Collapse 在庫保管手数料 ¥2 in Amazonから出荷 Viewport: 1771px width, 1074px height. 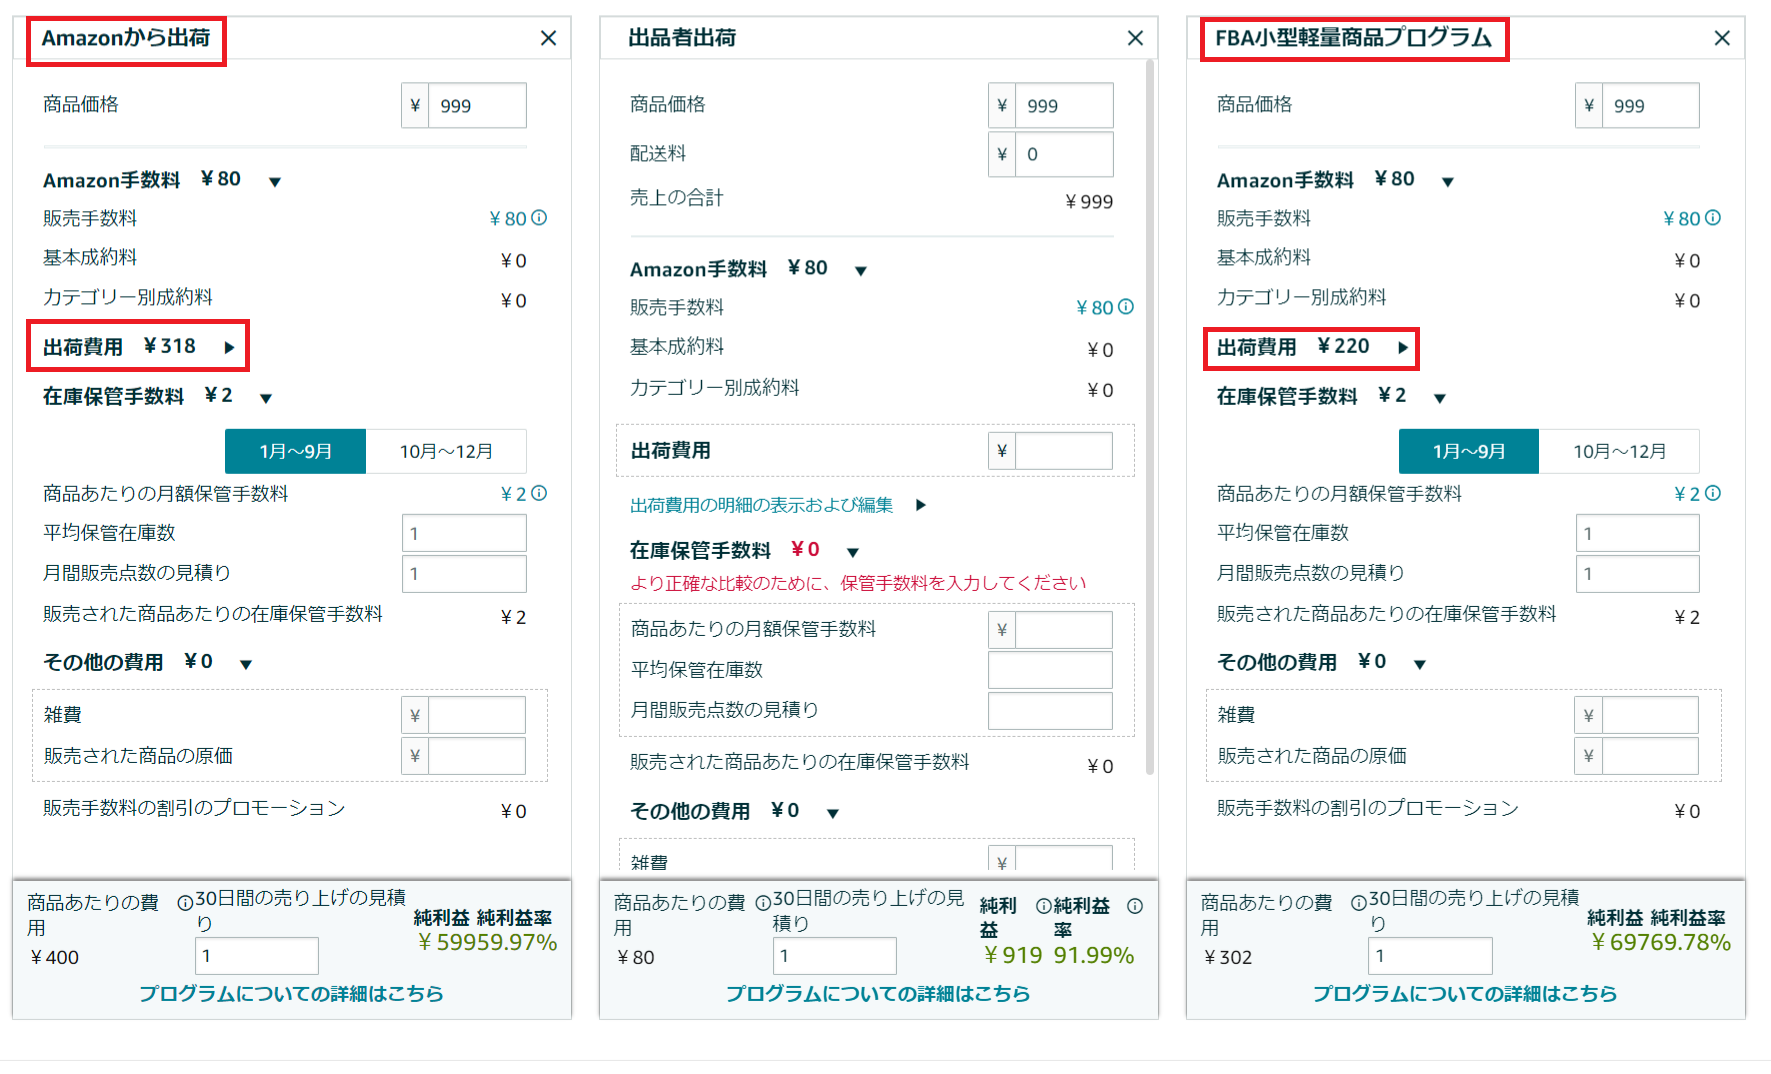click(x=266, y=398)
